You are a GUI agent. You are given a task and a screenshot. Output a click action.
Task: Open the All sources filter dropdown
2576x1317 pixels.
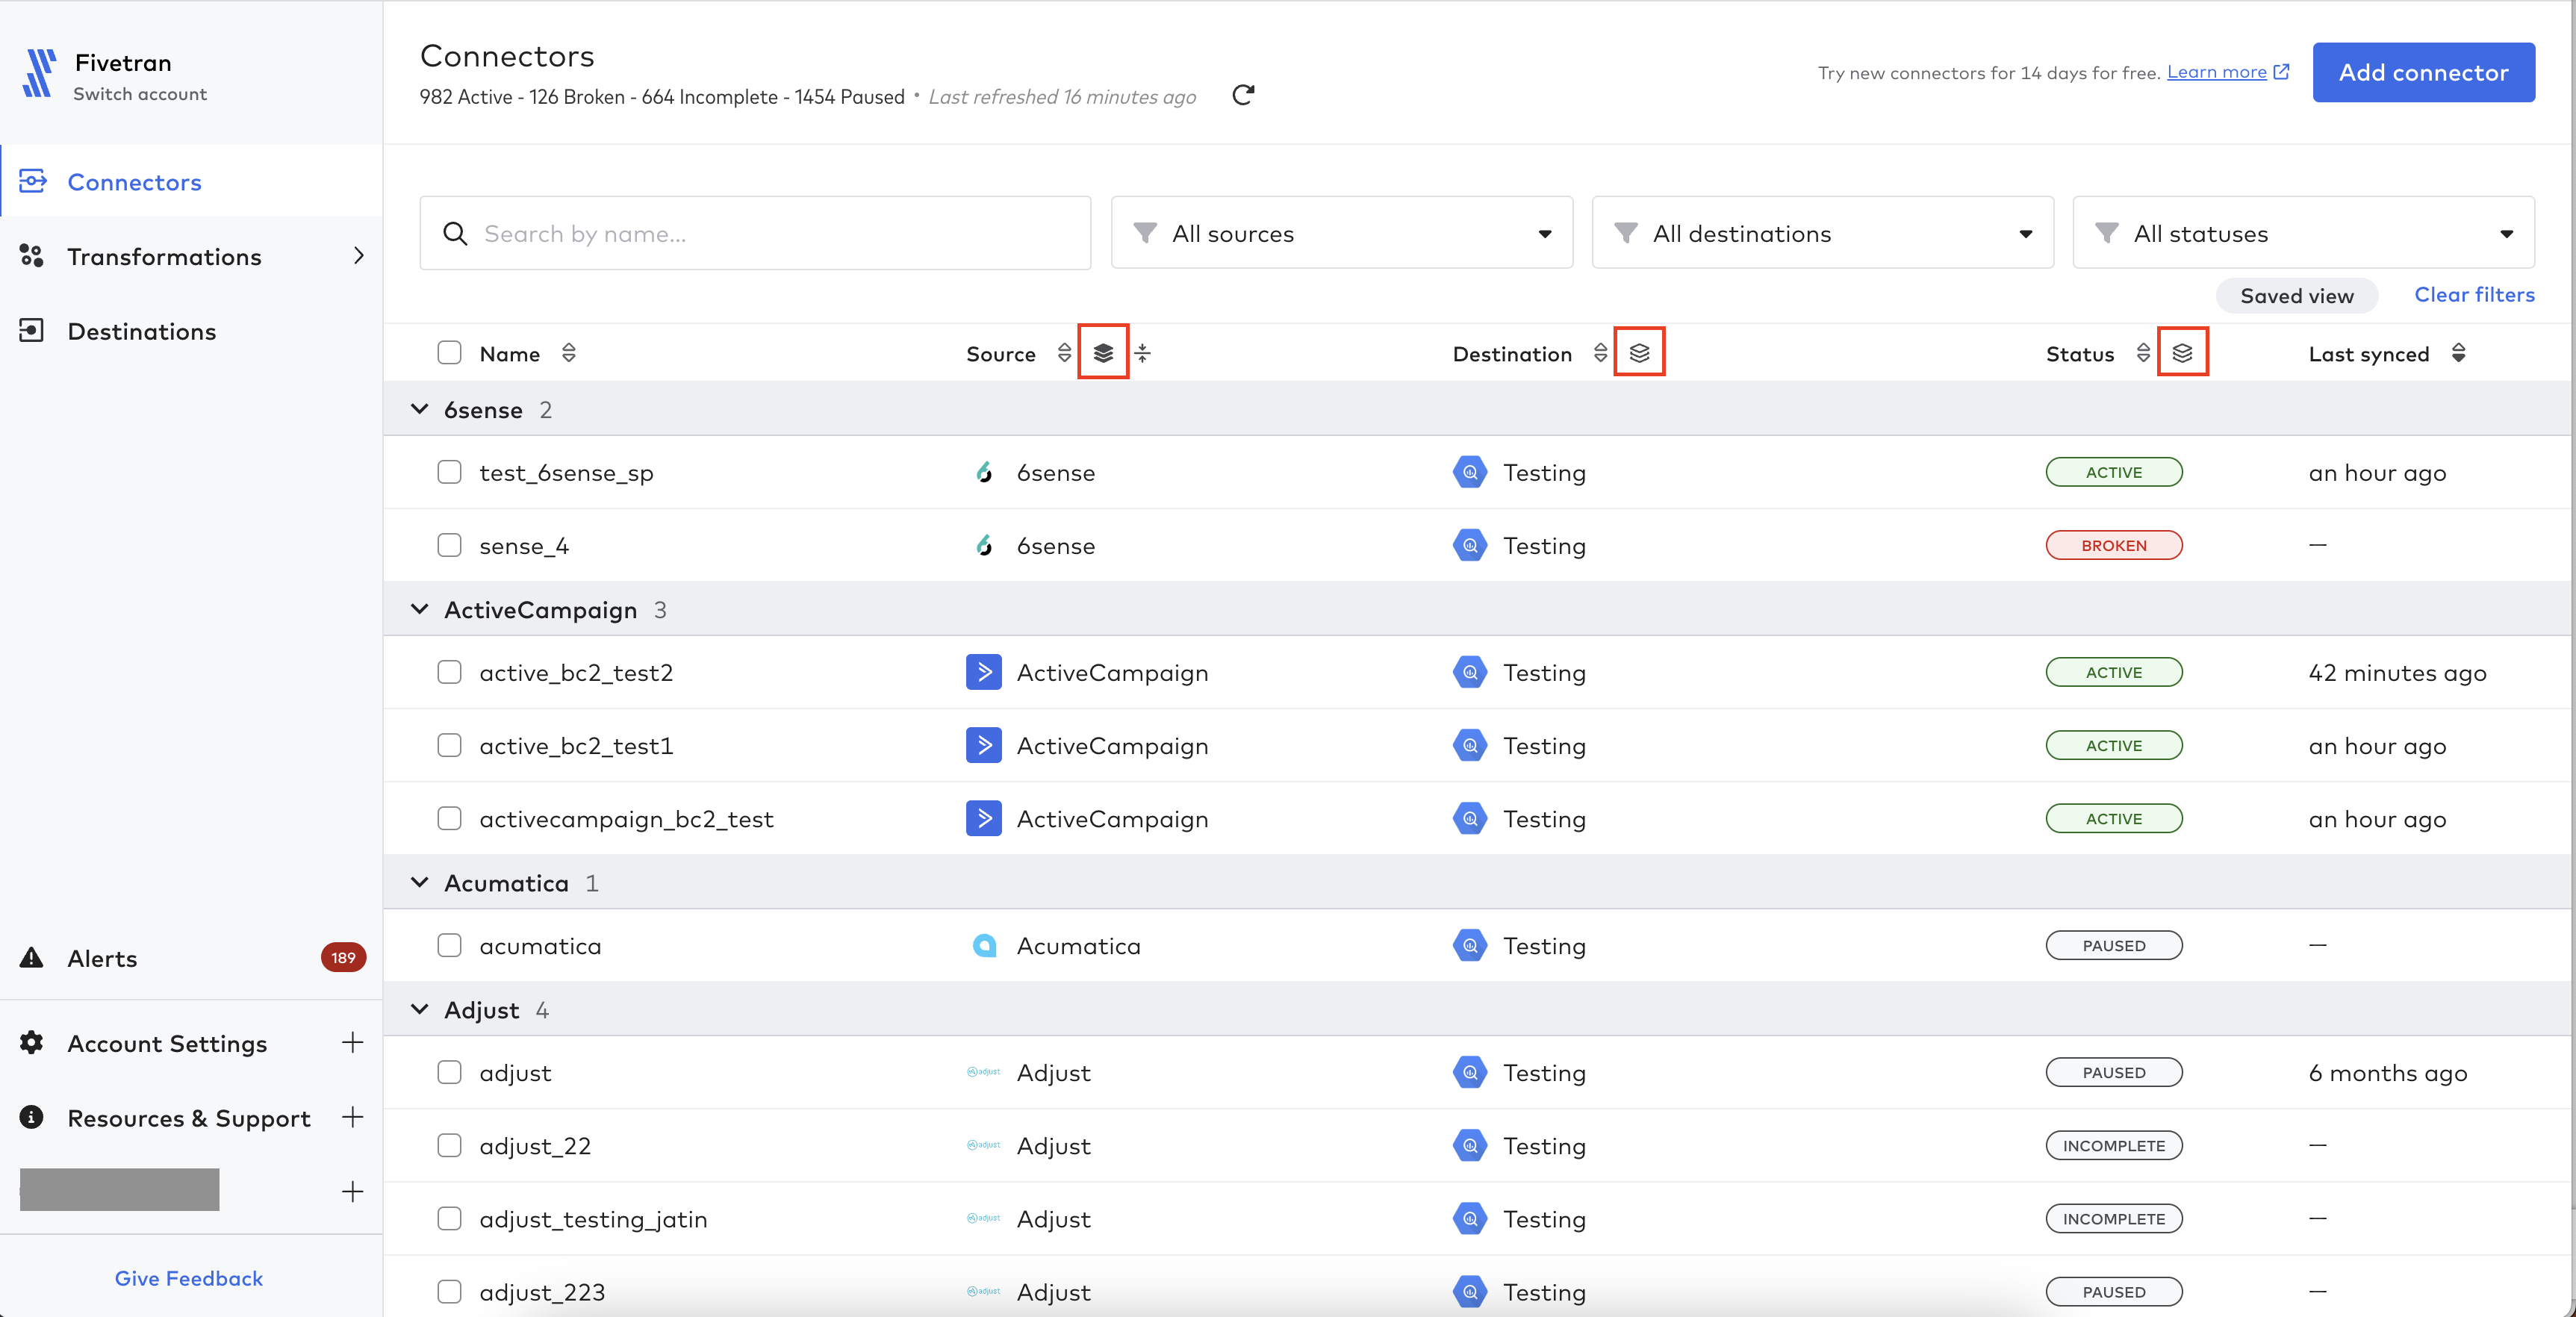[x=1342, y=233]
